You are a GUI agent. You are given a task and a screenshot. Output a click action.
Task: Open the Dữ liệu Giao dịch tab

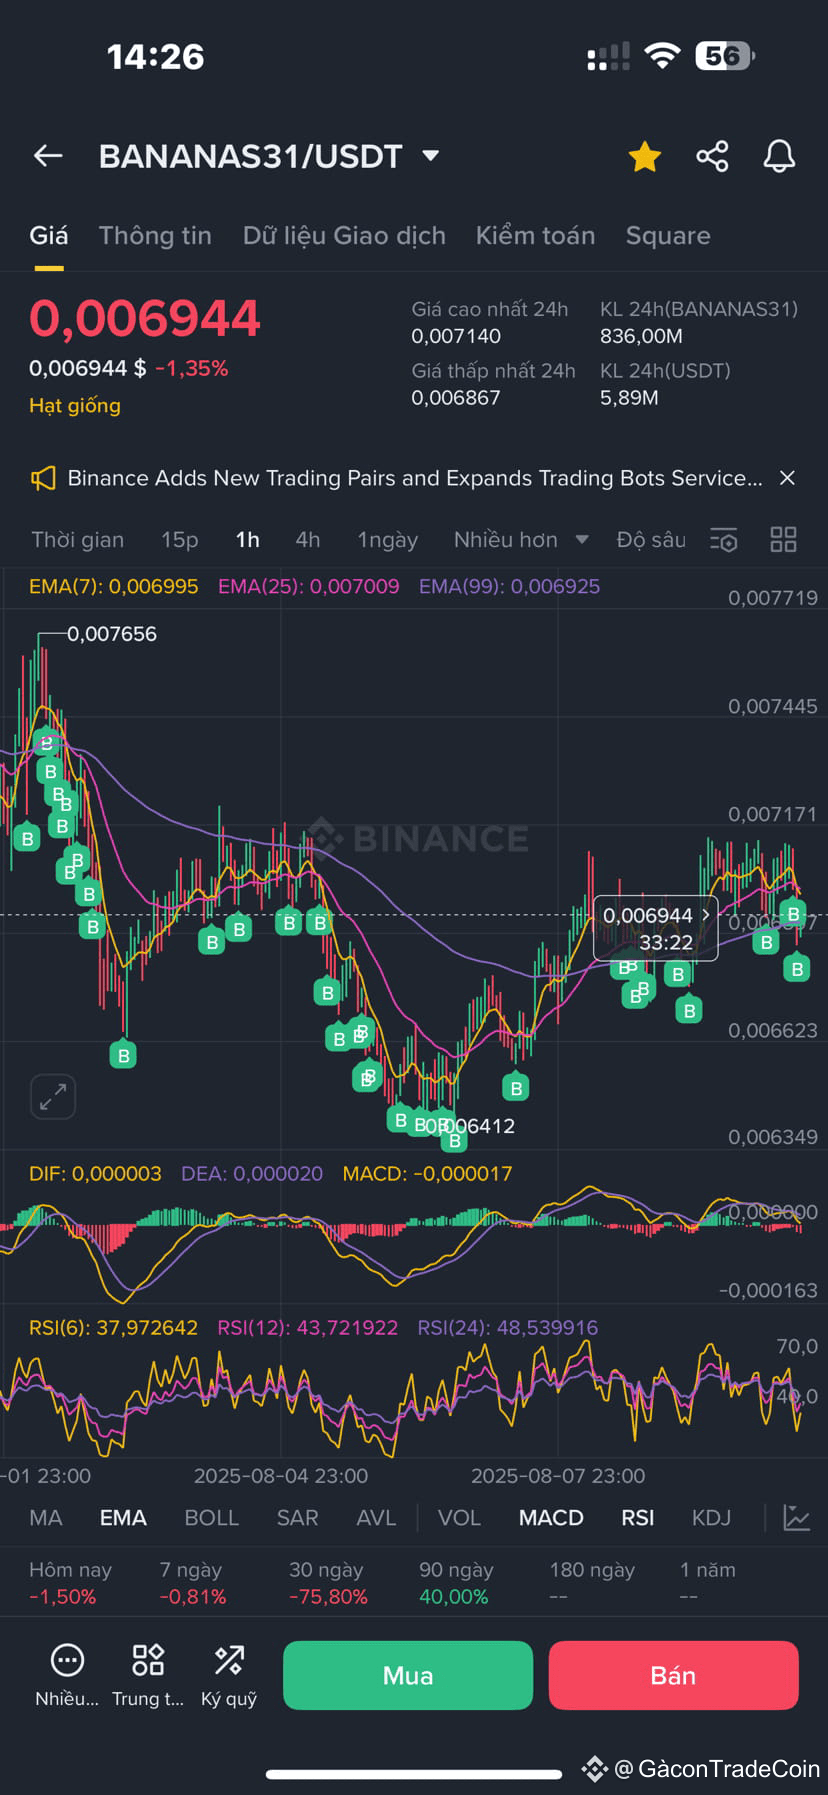click(x=344, y=236)
